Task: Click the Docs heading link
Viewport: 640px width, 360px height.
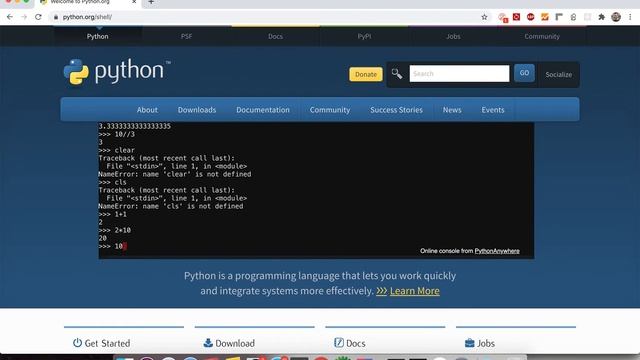Action: click(x=356, y=343)
